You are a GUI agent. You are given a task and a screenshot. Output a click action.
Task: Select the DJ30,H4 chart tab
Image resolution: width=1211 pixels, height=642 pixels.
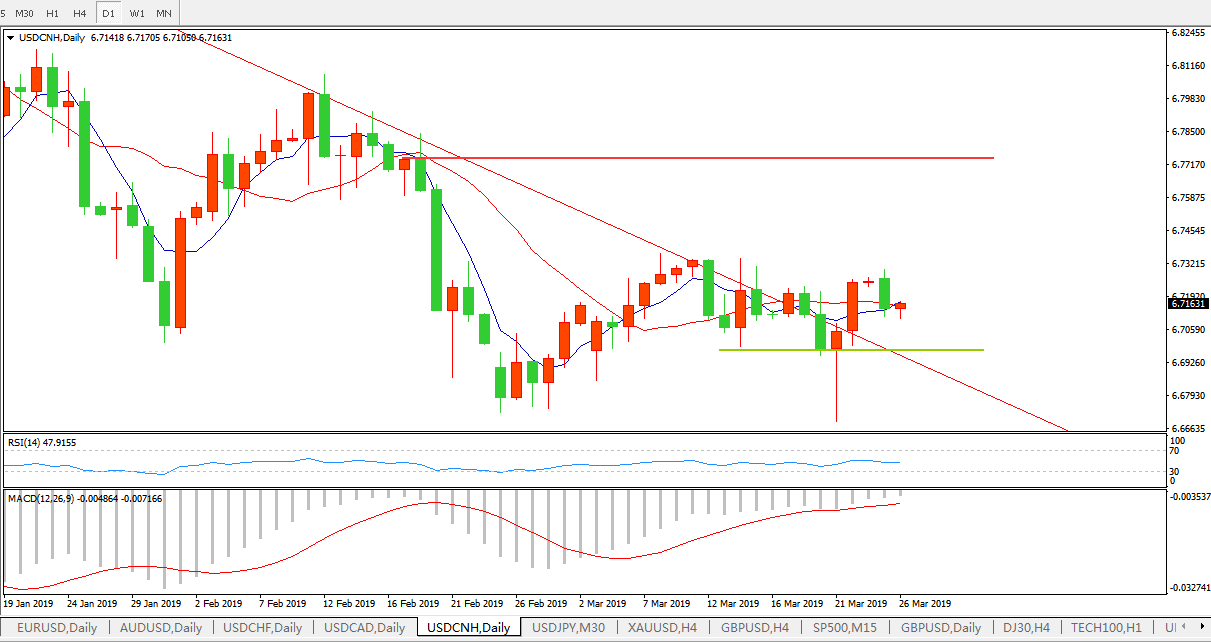pyautogui.click(x=1027, y=628)
